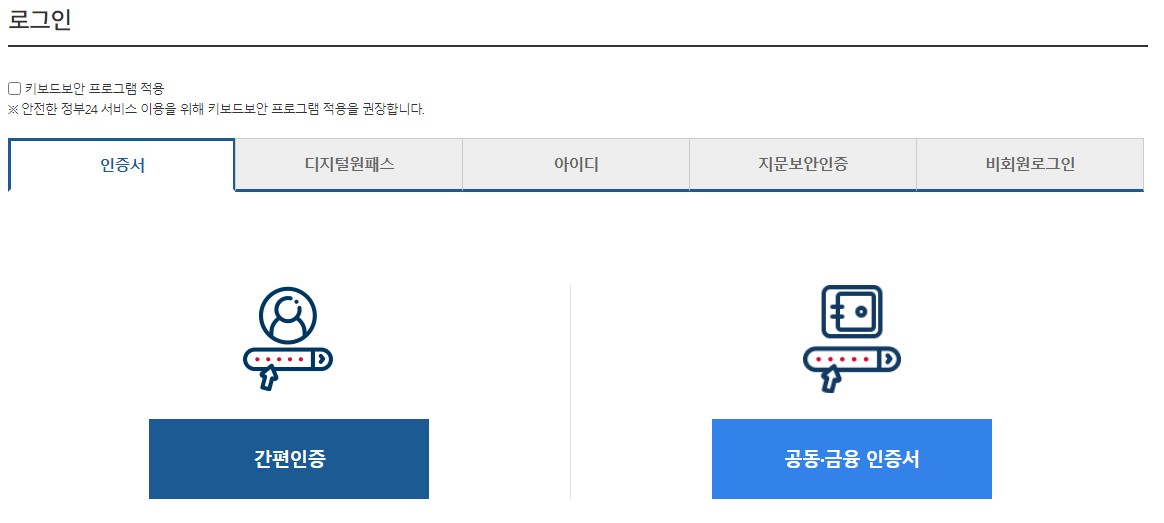This screenshot has width=1164, height=523.
Task: Select the 인증서 login tab
Action: point(122,165)
